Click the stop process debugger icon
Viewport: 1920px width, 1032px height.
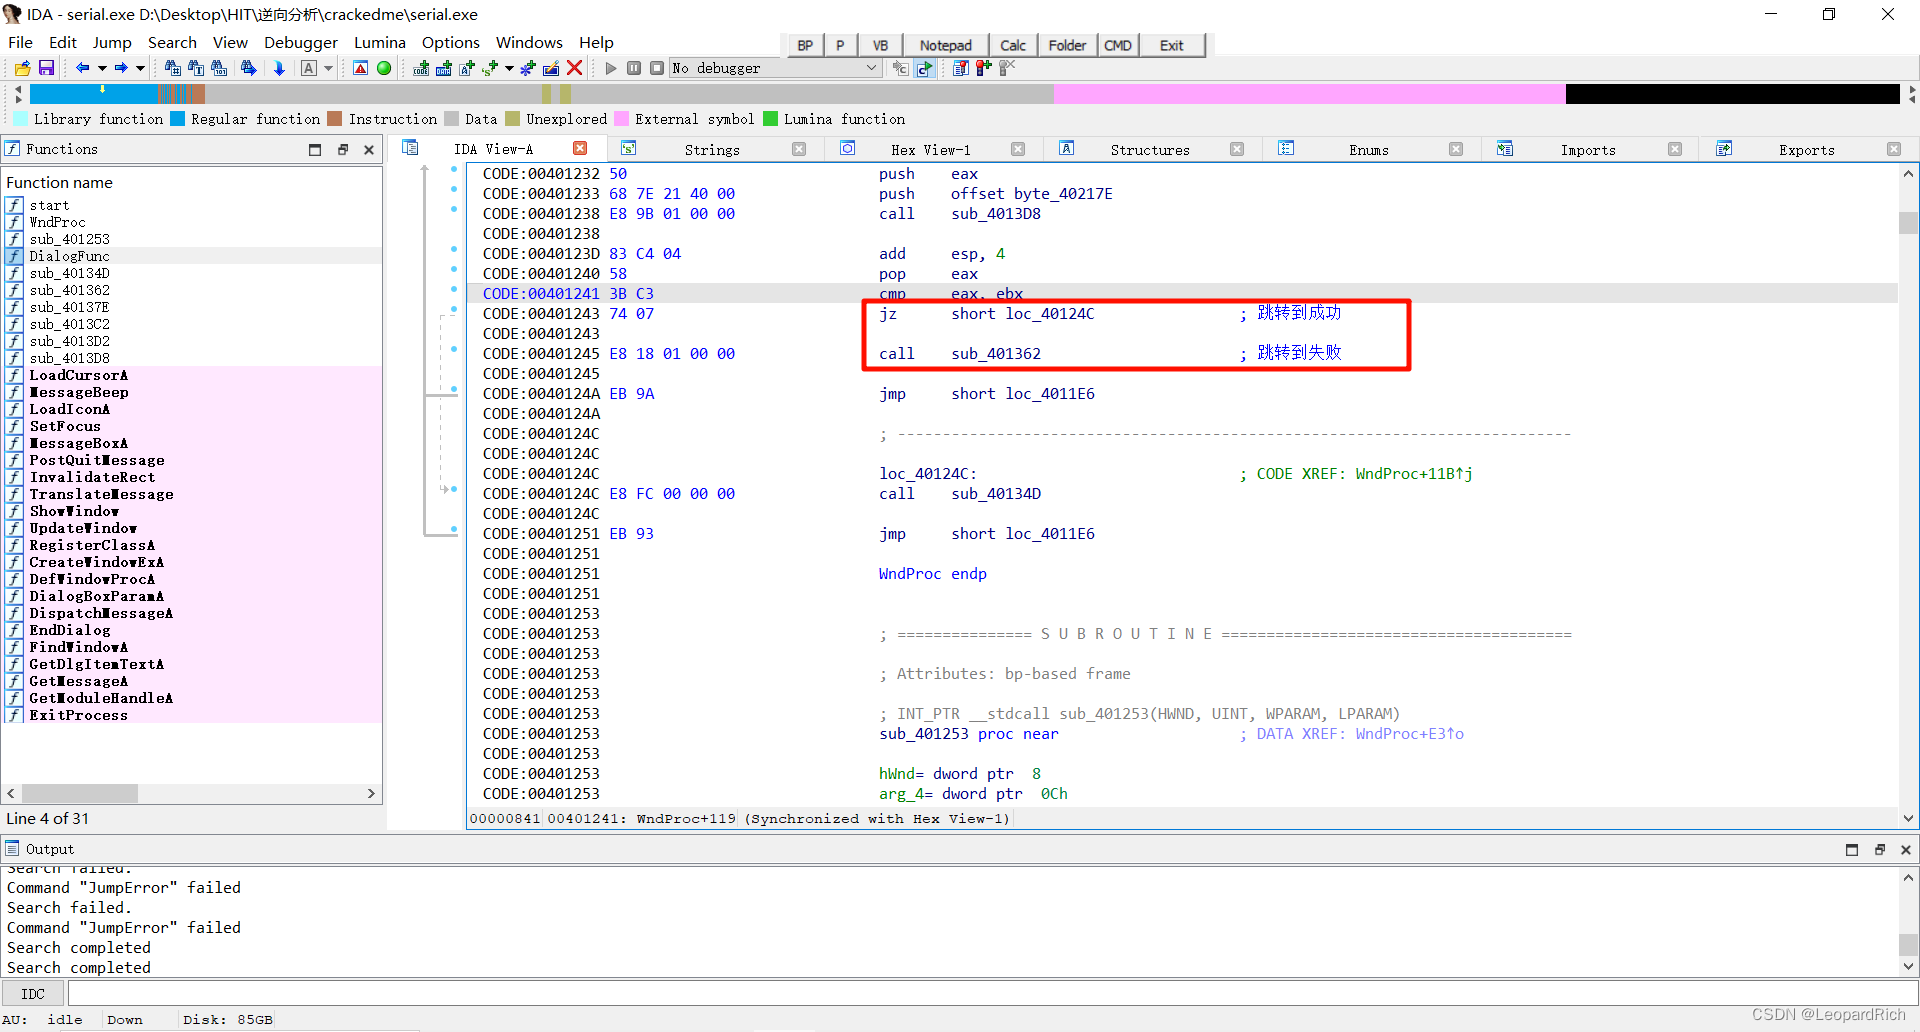tap(657, 68)
